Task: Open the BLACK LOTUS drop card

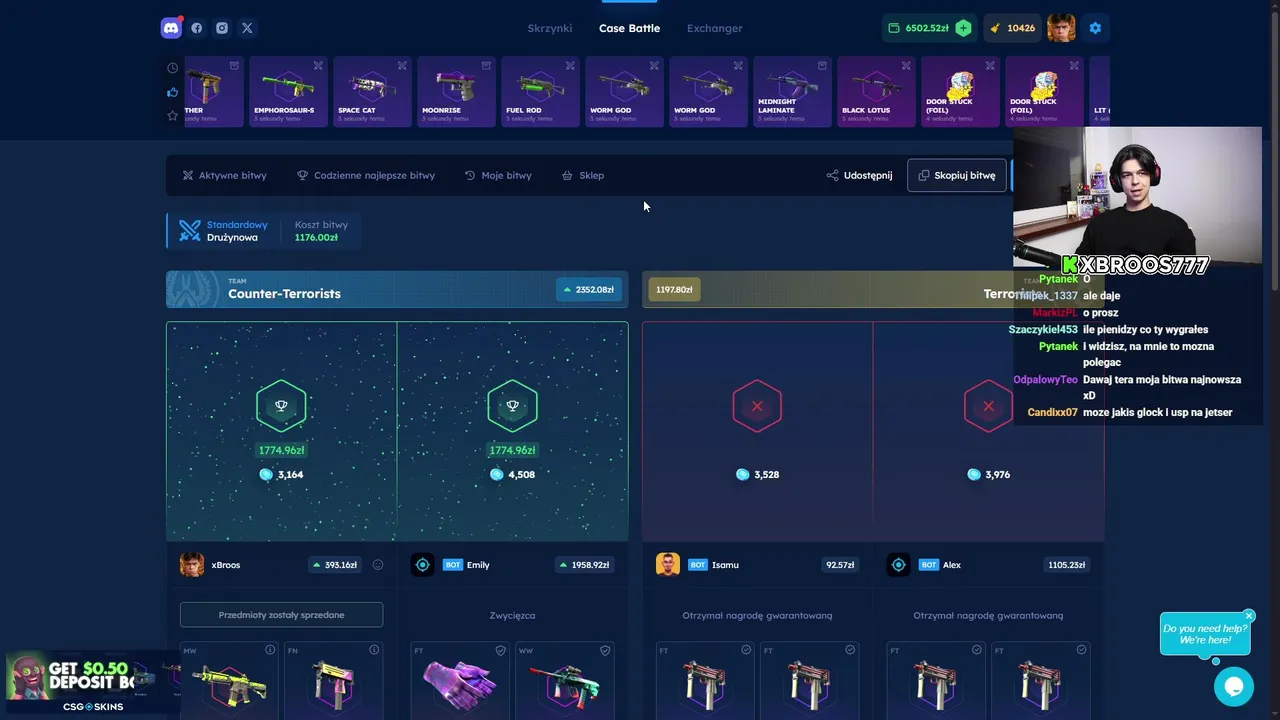Action: [x=876, y=92]
